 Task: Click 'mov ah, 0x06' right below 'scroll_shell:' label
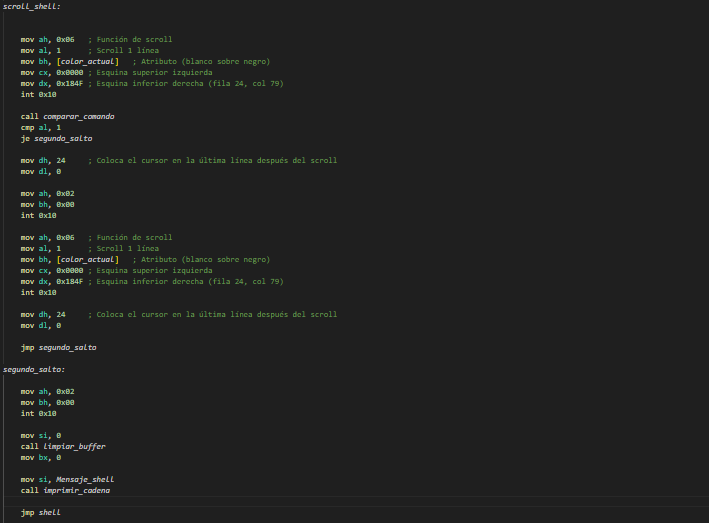click(x=96, y=39)
